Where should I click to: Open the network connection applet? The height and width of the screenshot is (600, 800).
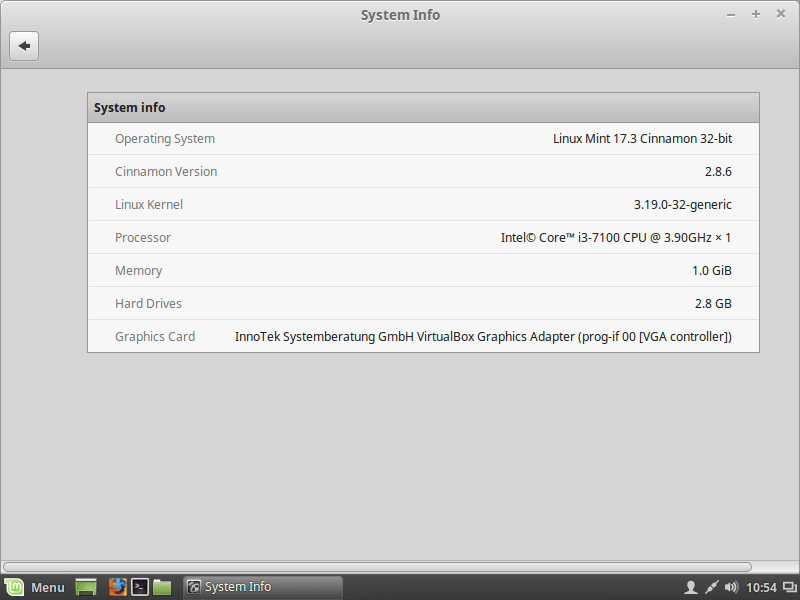[x=711, y=588]
